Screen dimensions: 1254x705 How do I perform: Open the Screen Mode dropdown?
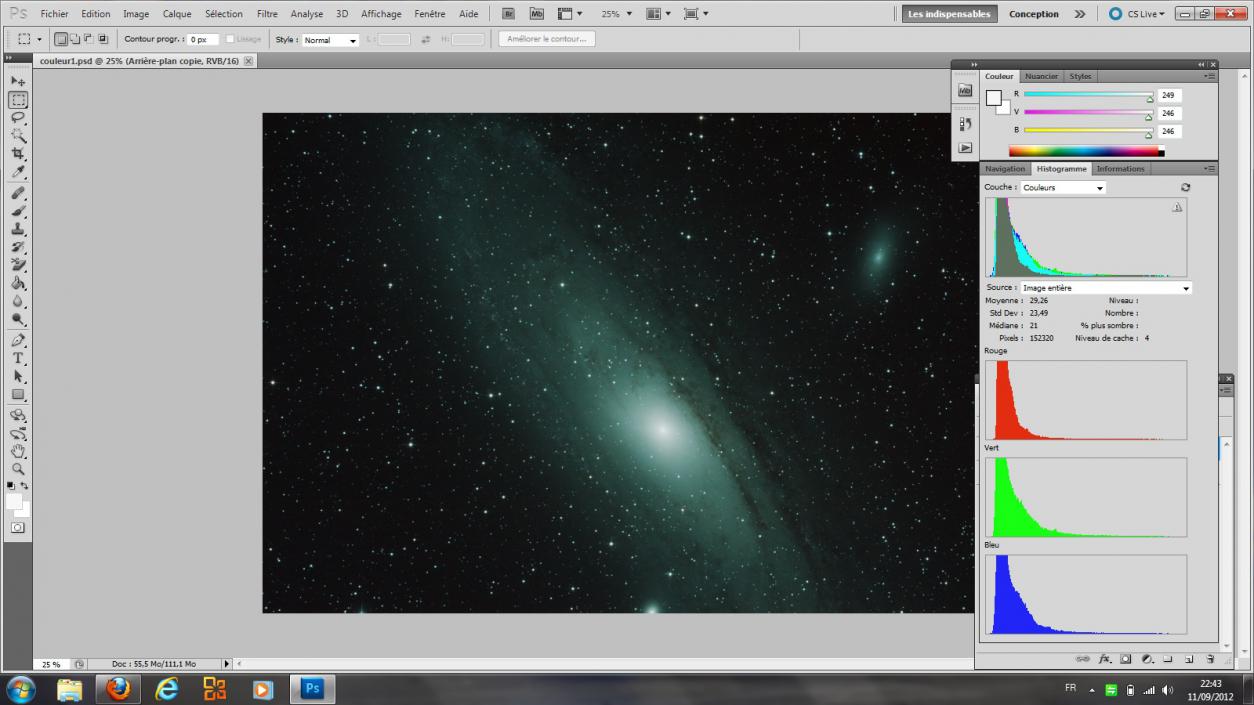(696, 14)
